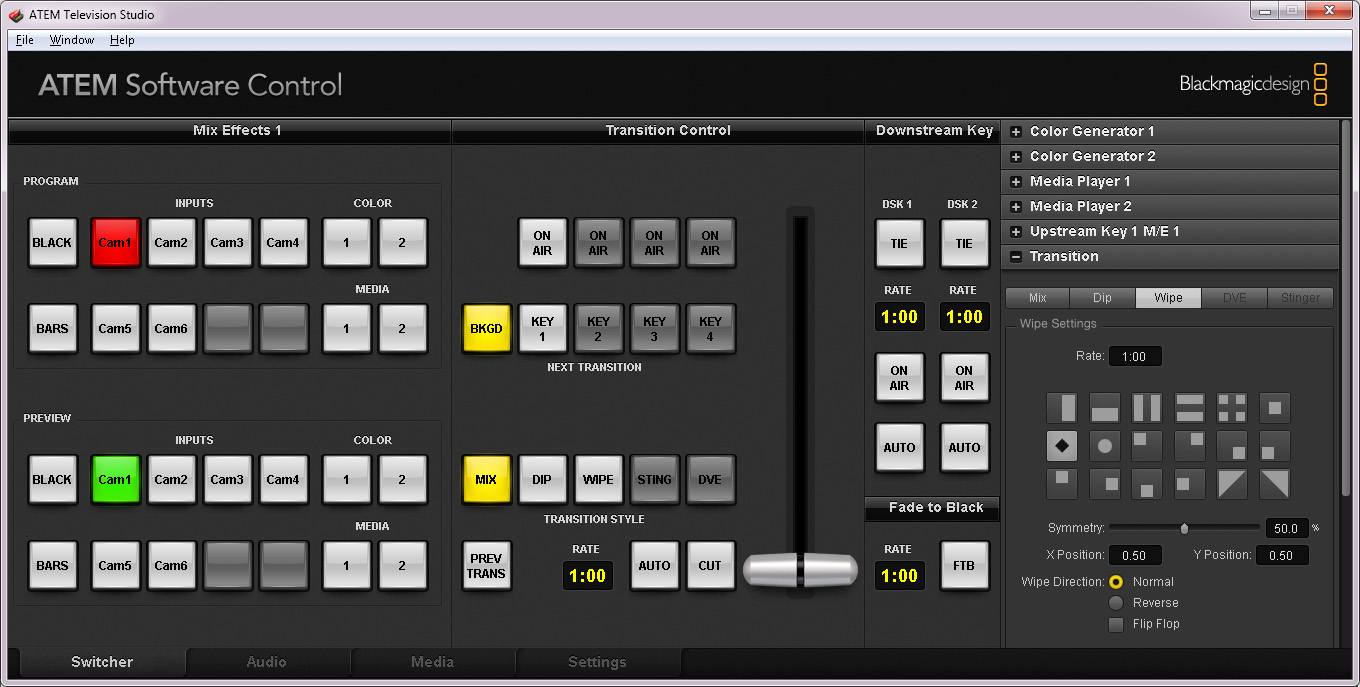Choose the top-left corner square wipe pattern
The height and width of the screenshot is (687, 1360).
(x=1146, y=446)
